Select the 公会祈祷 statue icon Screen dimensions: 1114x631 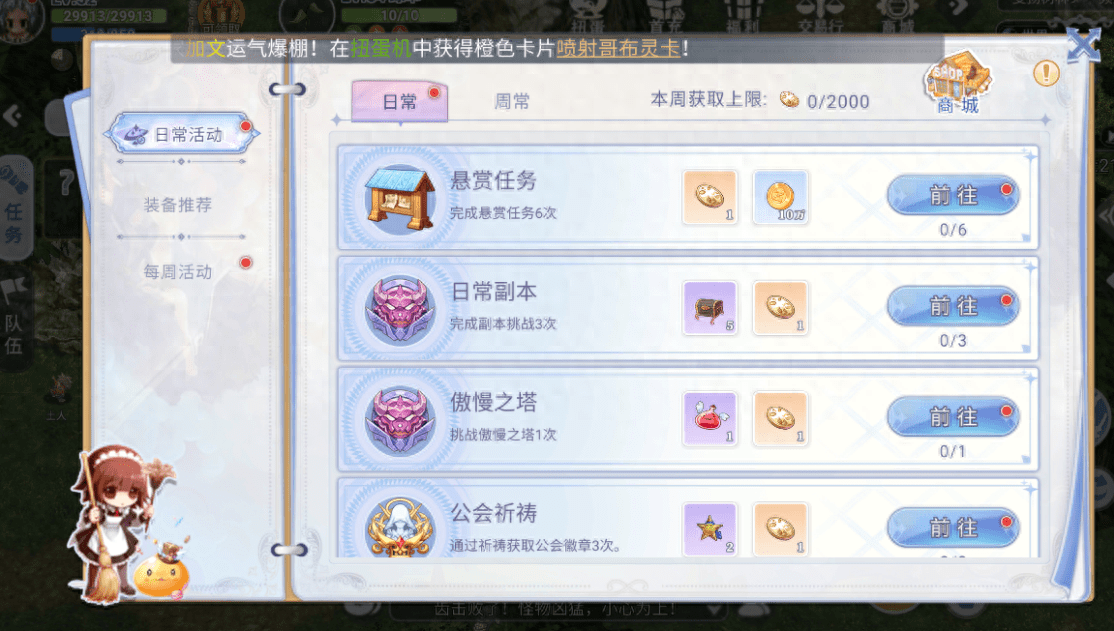point(399,527)
